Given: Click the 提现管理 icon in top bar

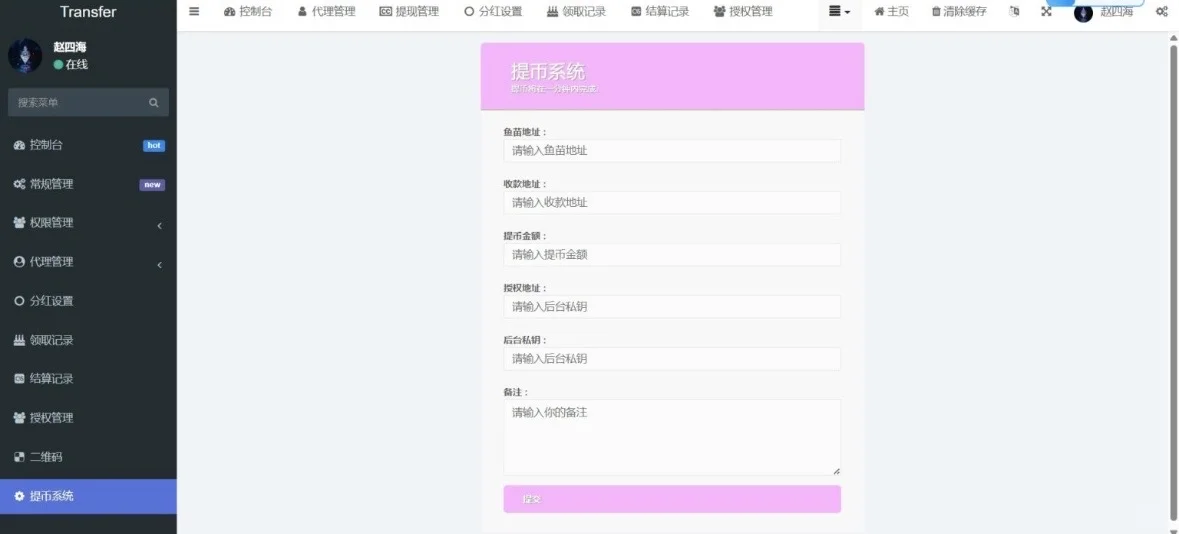Looking at the screenshot, I should click(x=385, y=11).
